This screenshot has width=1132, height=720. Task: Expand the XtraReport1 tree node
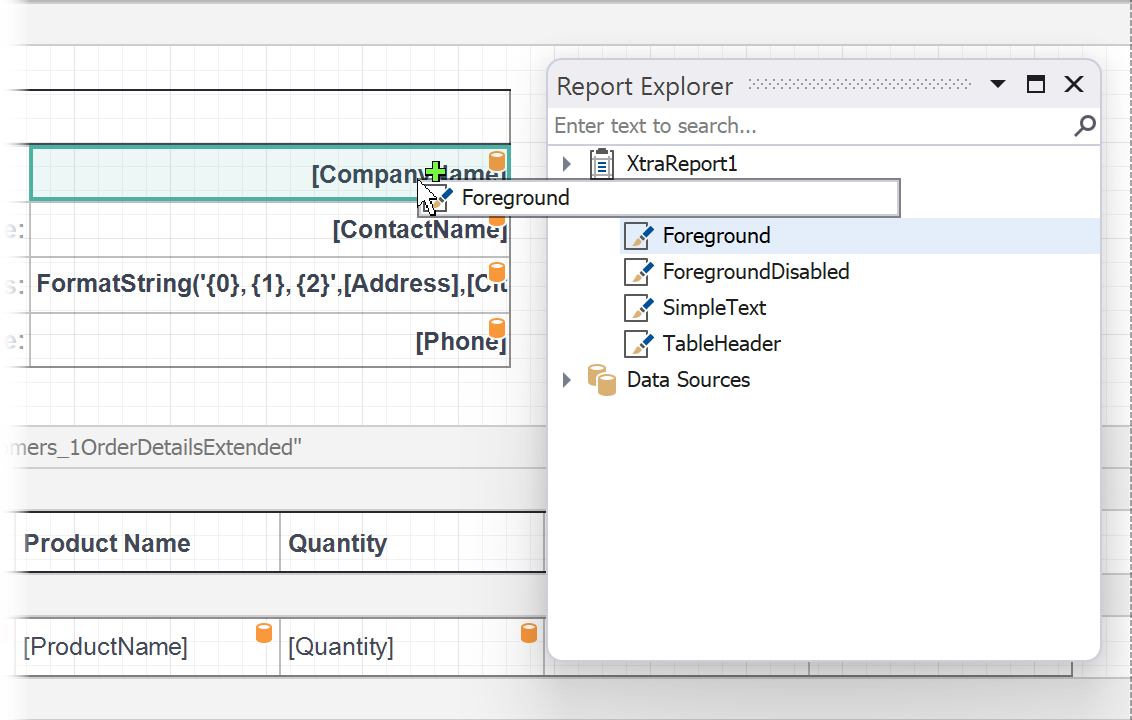pyautogui.click(x=567, y=164)
